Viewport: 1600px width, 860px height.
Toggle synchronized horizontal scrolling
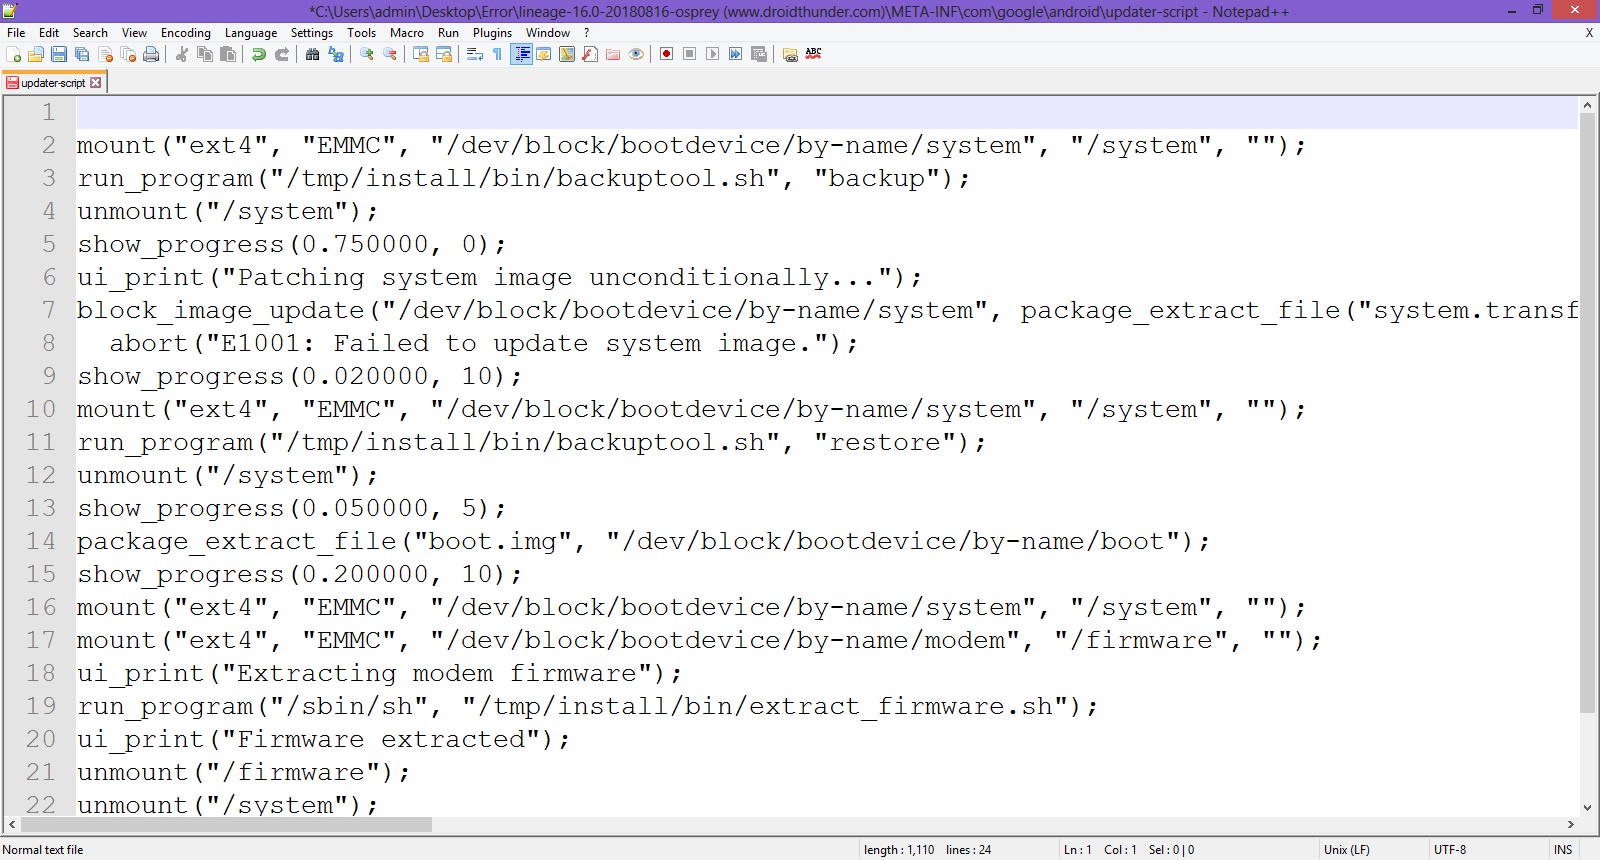[444, 54]
